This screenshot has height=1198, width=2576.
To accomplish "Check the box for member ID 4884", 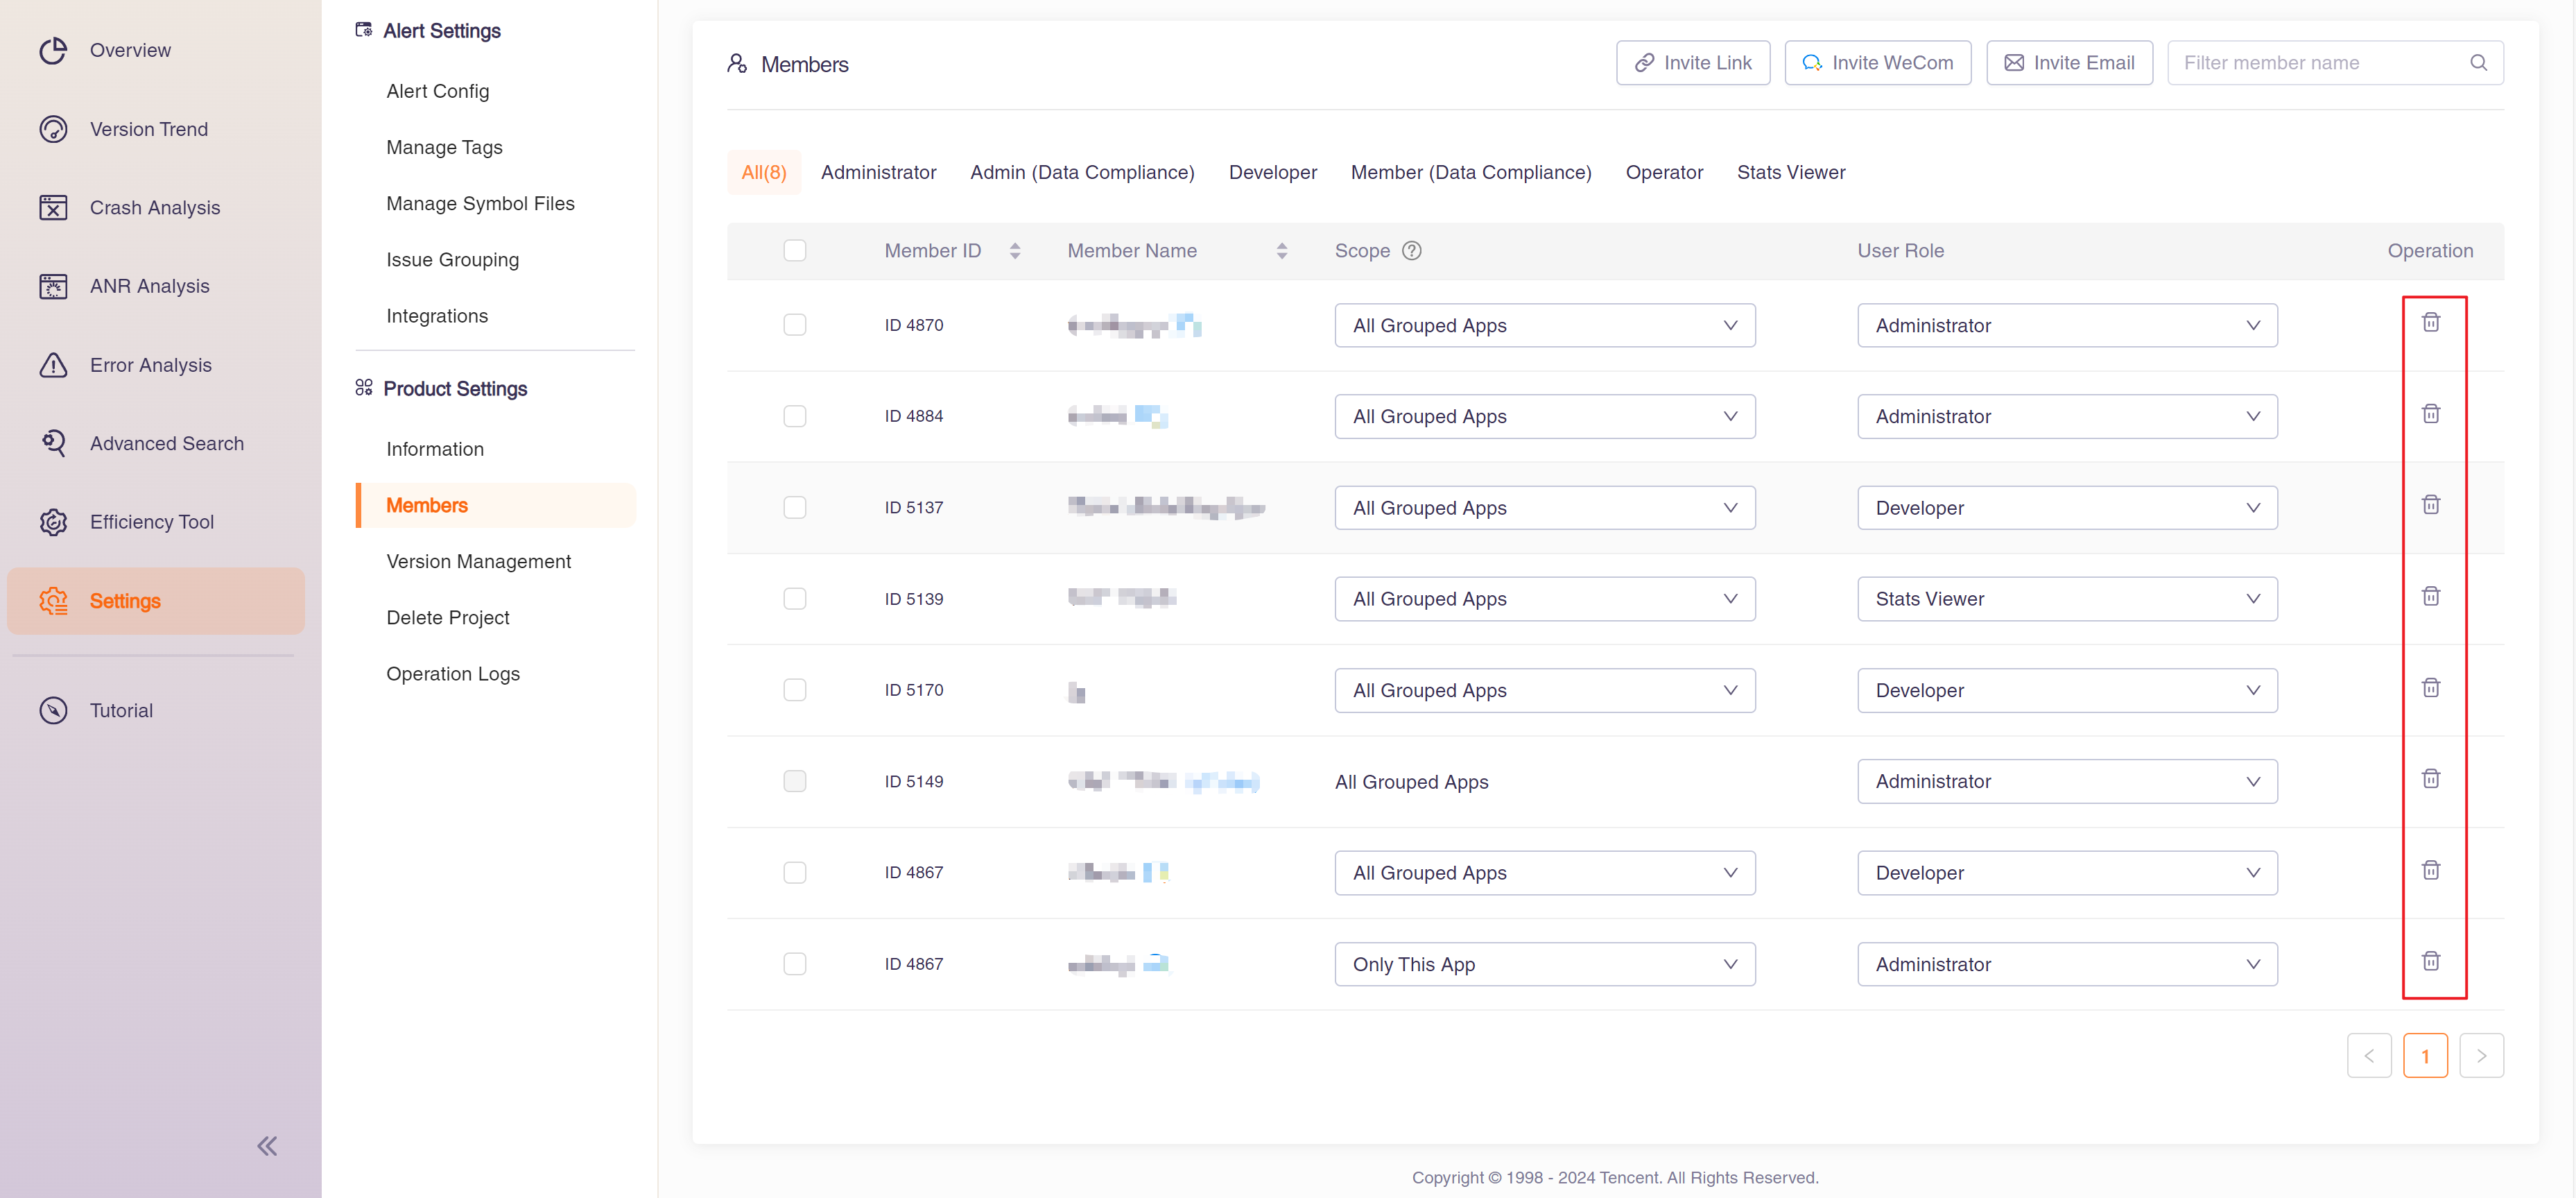I will 794,416.
